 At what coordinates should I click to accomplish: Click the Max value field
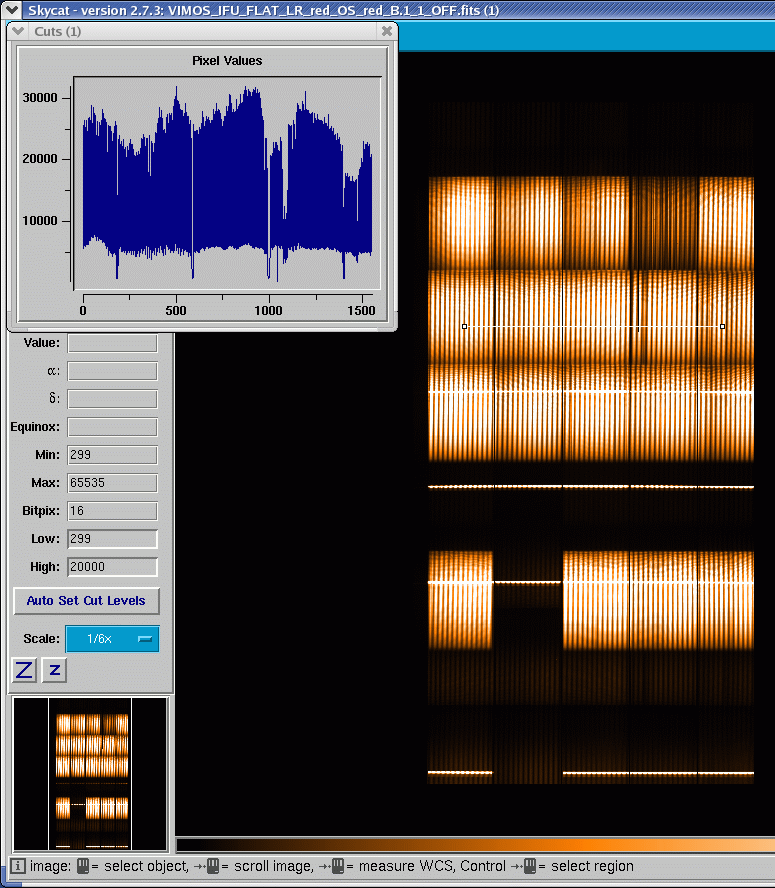click(x=112, y=483)
